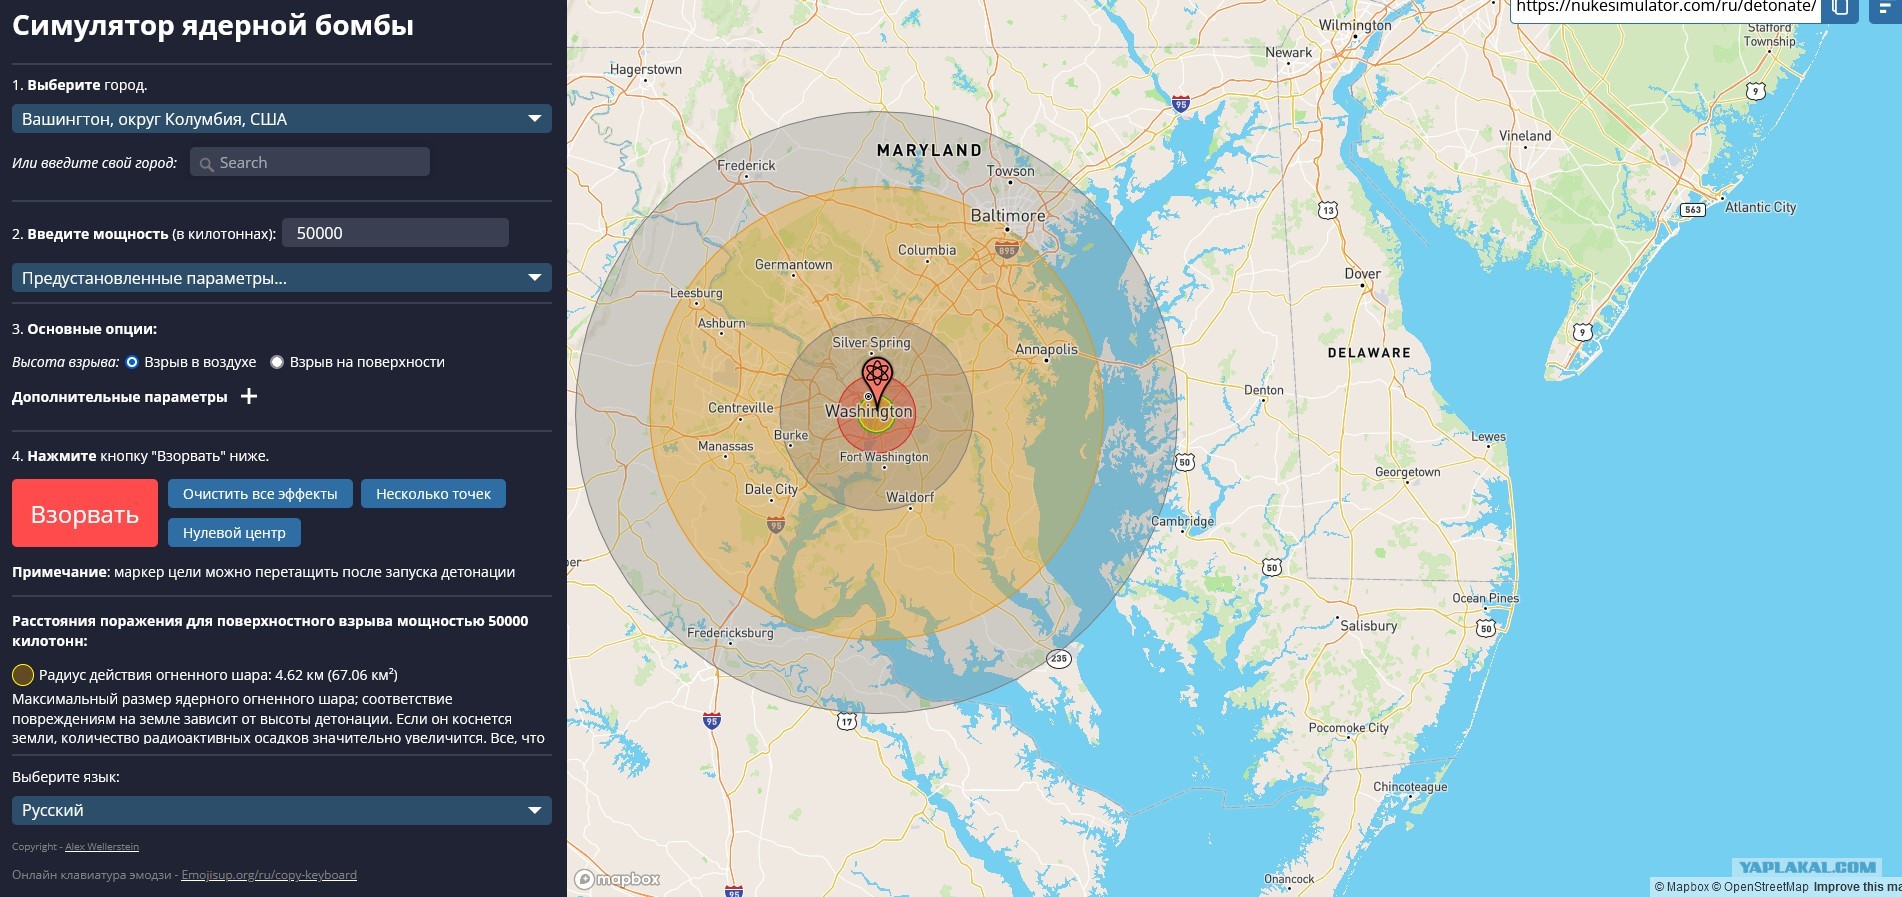Click the Denton label on the map
Screen dimensions: 1902x897
tap(1264, 390)
